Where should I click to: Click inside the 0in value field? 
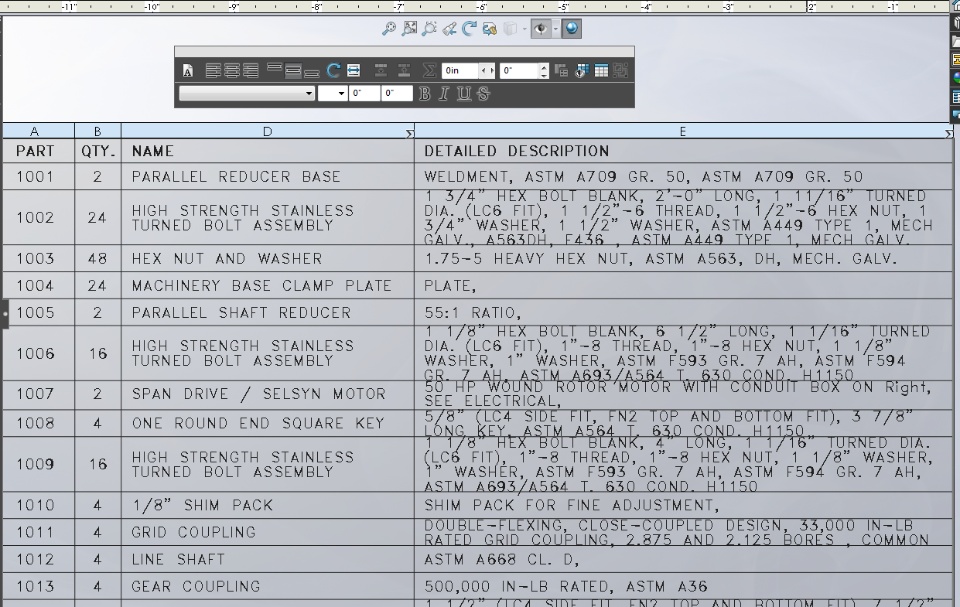460,71
